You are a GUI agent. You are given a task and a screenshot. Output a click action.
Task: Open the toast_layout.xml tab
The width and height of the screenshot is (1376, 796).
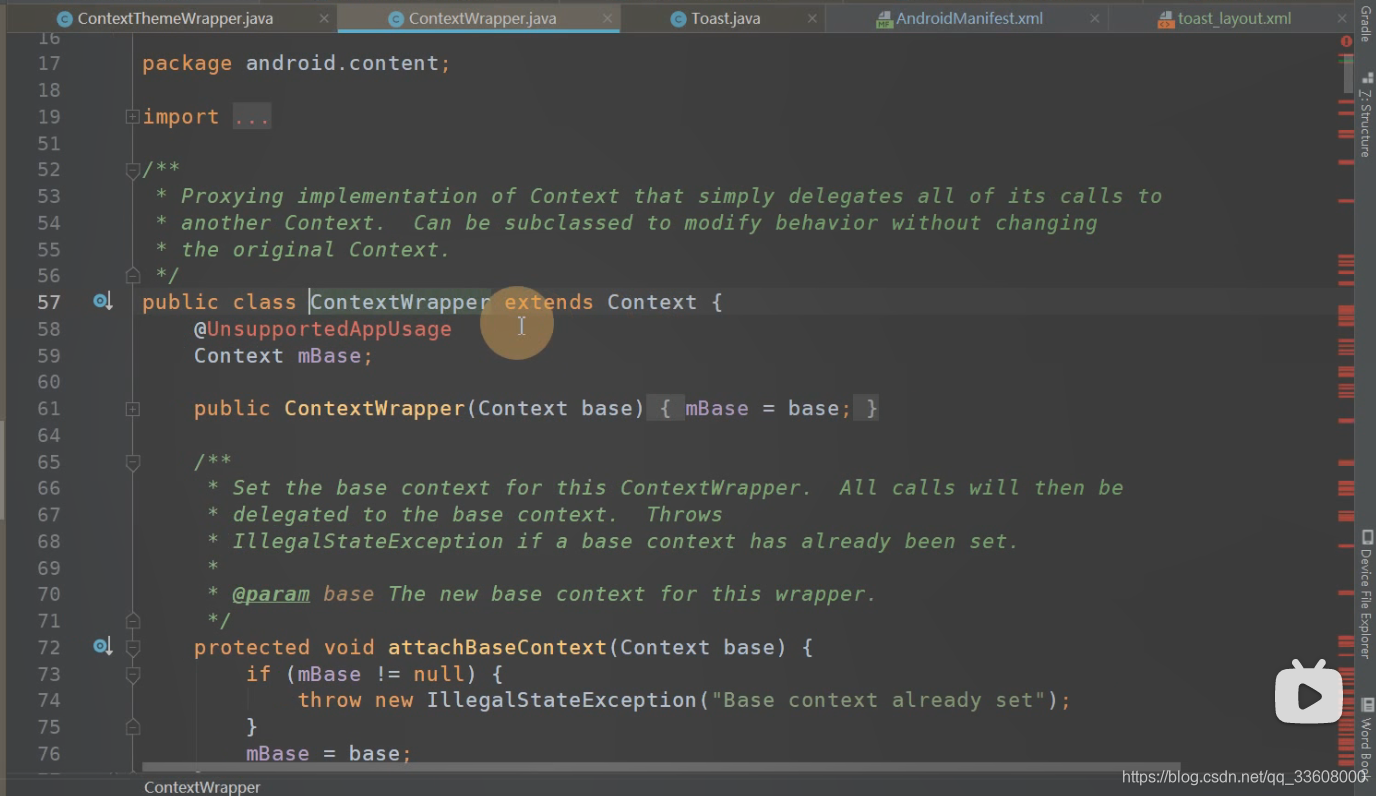1234,18
